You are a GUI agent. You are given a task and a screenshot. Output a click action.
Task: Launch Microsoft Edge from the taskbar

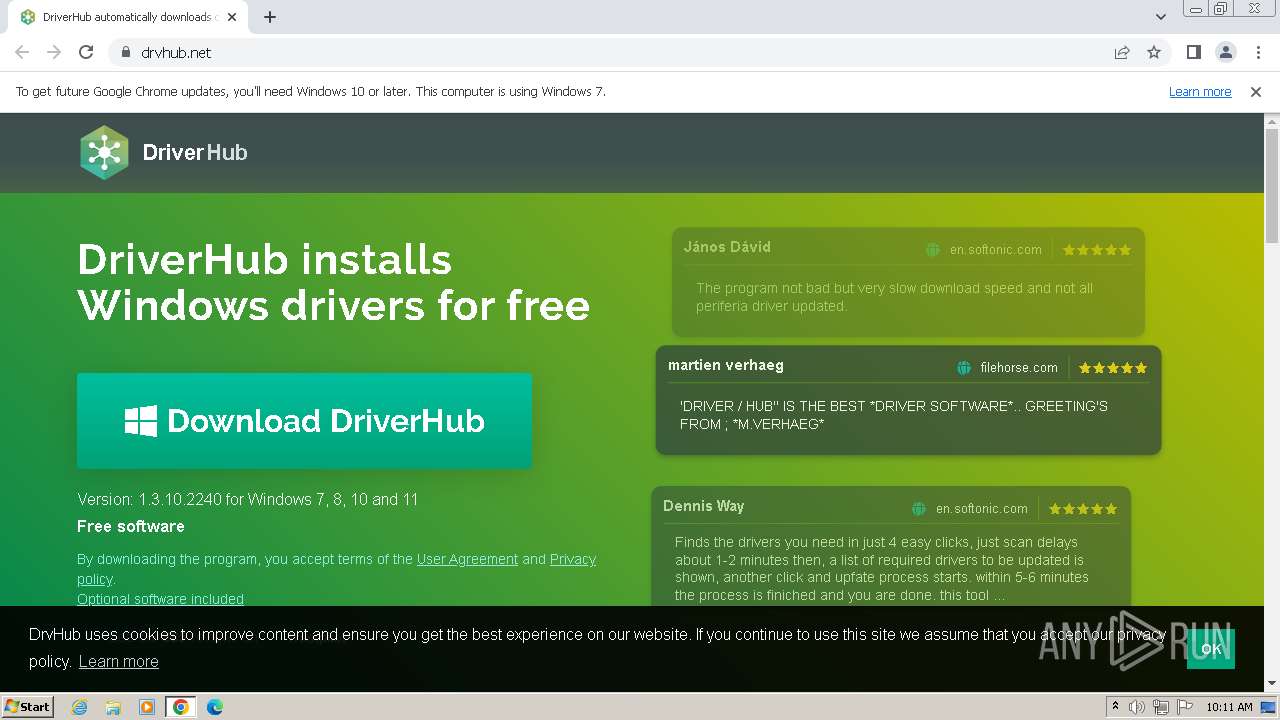(x=215, y=707)
